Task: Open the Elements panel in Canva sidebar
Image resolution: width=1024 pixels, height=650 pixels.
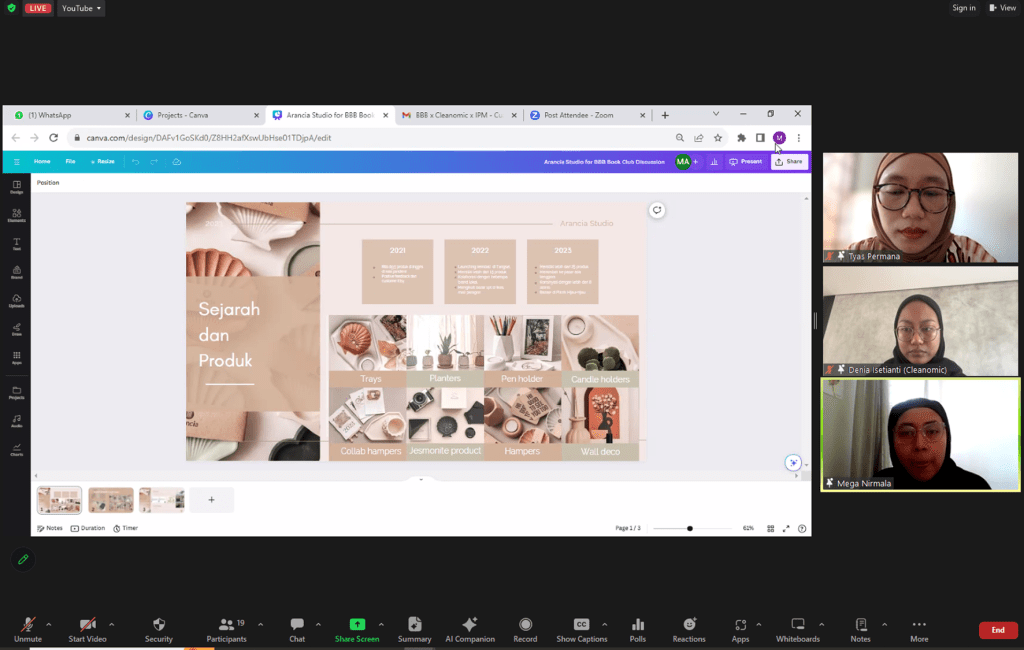Action: tap(17, 215)
